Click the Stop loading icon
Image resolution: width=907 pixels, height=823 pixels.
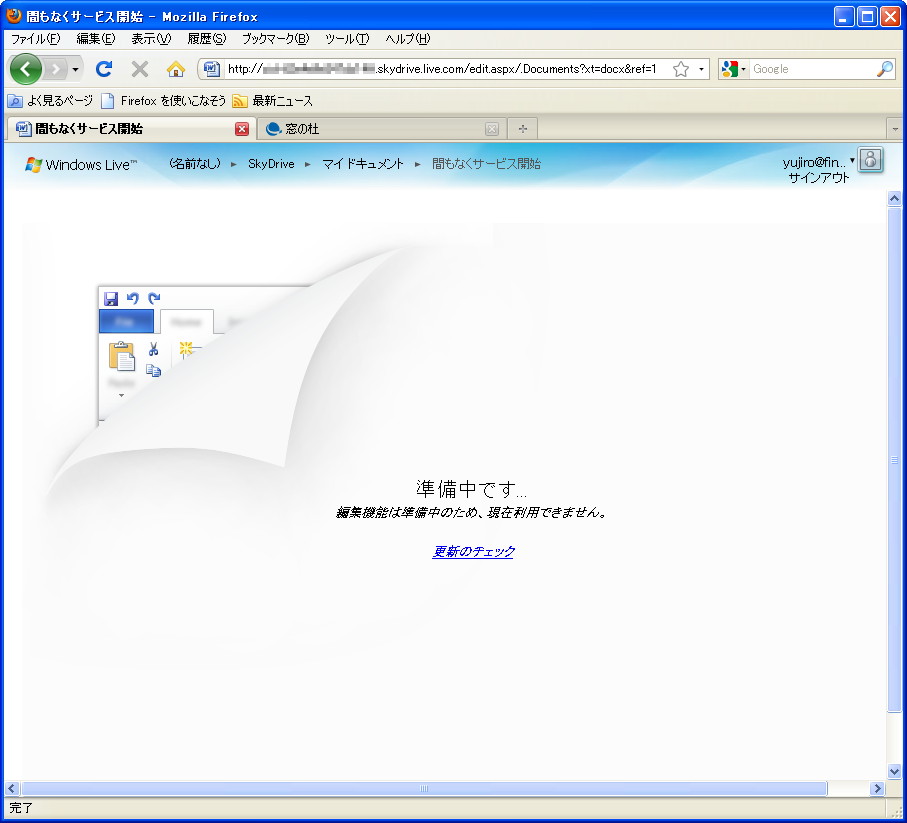coord(139,68)
